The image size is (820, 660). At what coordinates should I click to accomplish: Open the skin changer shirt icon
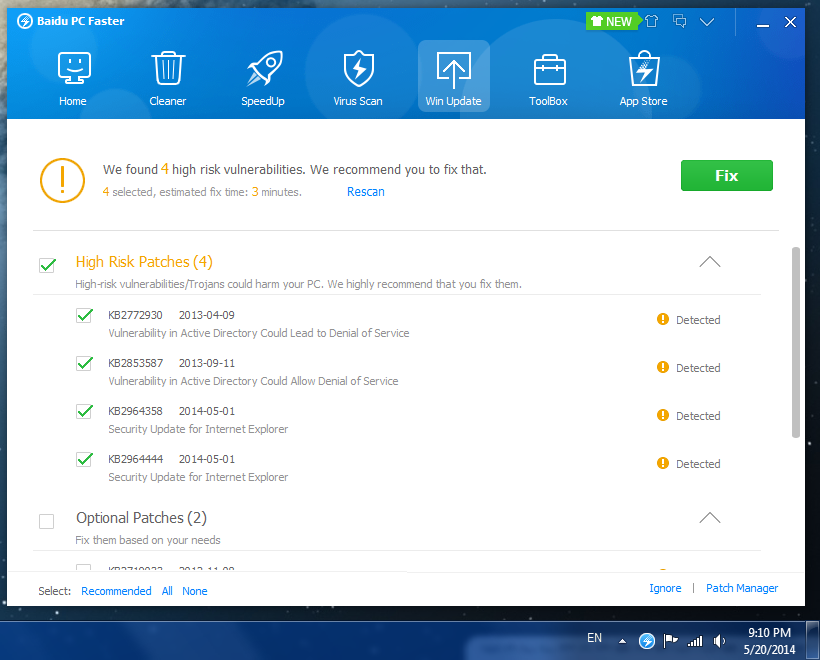[652, 21]
